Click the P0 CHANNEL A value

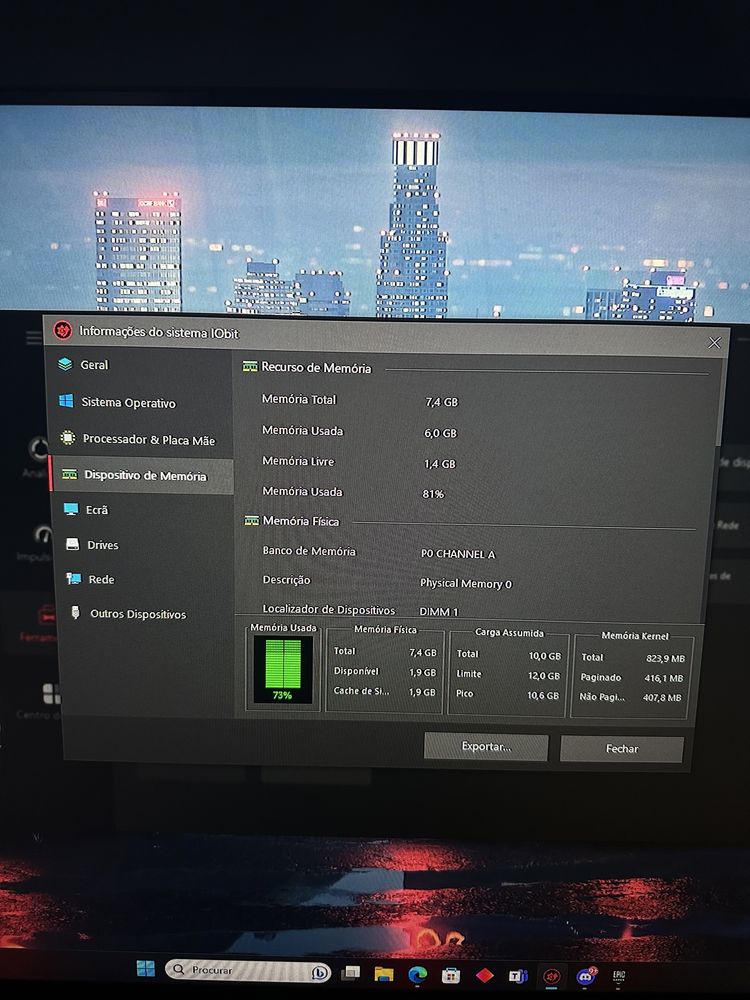tap(458, 554)
